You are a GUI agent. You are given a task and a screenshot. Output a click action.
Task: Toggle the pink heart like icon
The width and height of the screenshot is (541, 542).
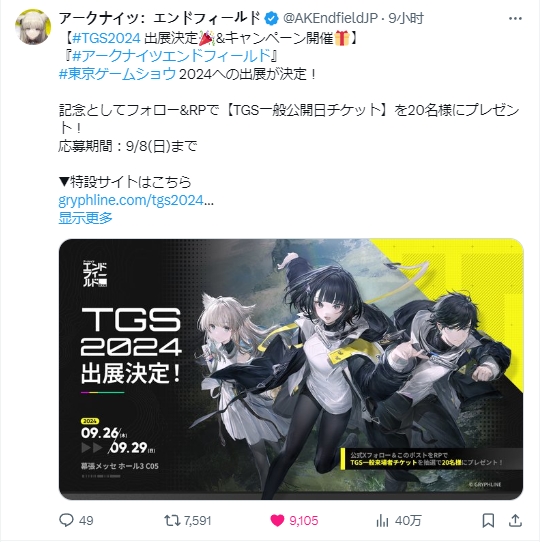[277, 520]
